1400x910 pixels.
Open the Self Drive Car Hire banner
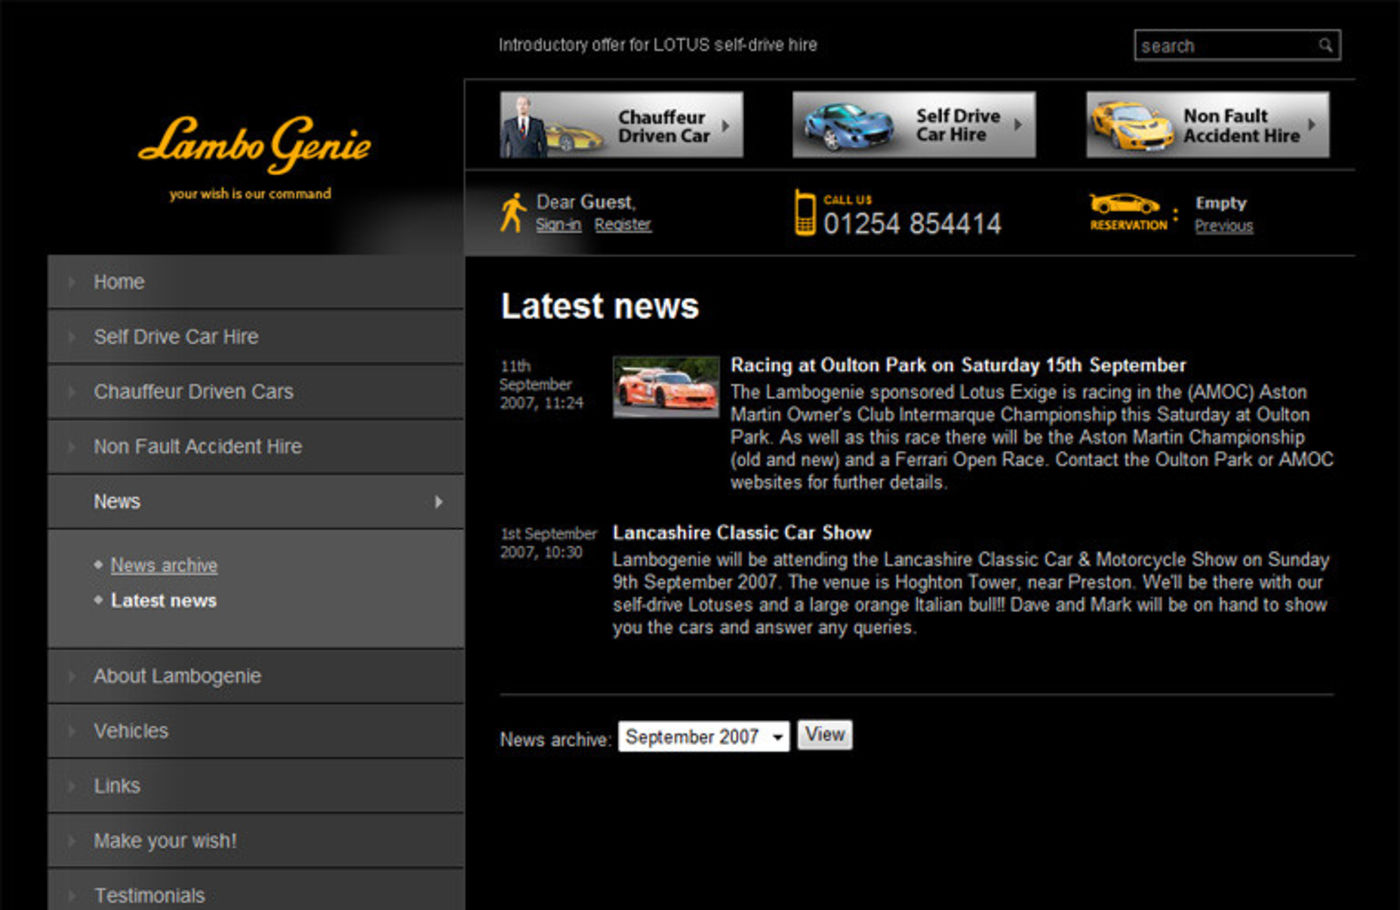click(913, 125)
